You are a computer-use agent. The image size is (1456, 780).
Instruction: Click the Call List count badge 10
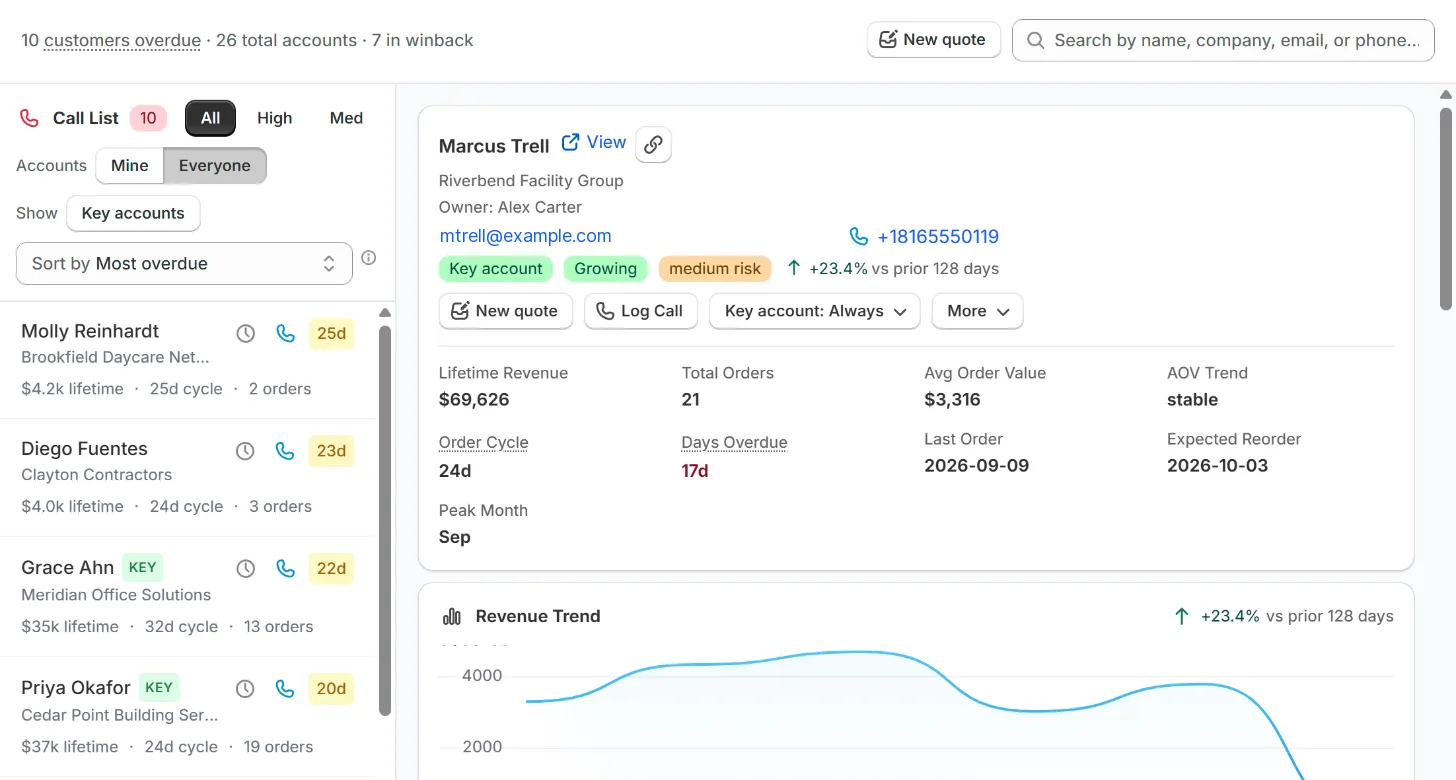coord(148,118)
